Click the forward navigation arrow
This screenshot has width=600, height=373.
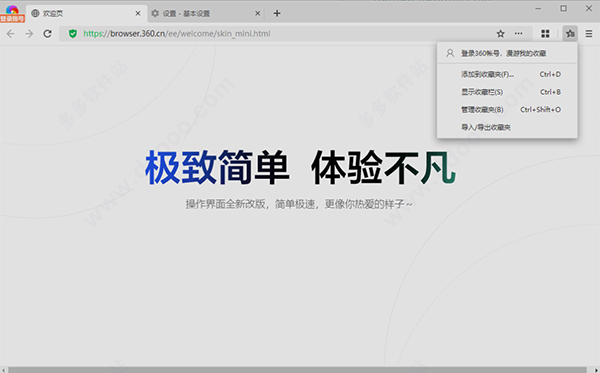pyautogui.click(x=29, y=34)
